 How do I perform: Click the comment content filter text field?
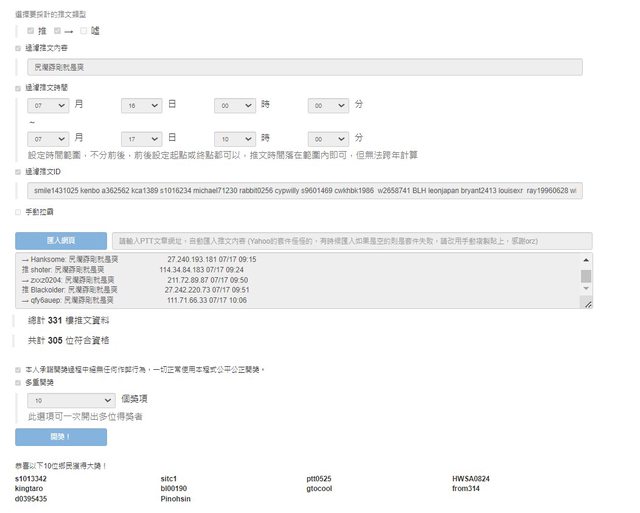(305, 67)
